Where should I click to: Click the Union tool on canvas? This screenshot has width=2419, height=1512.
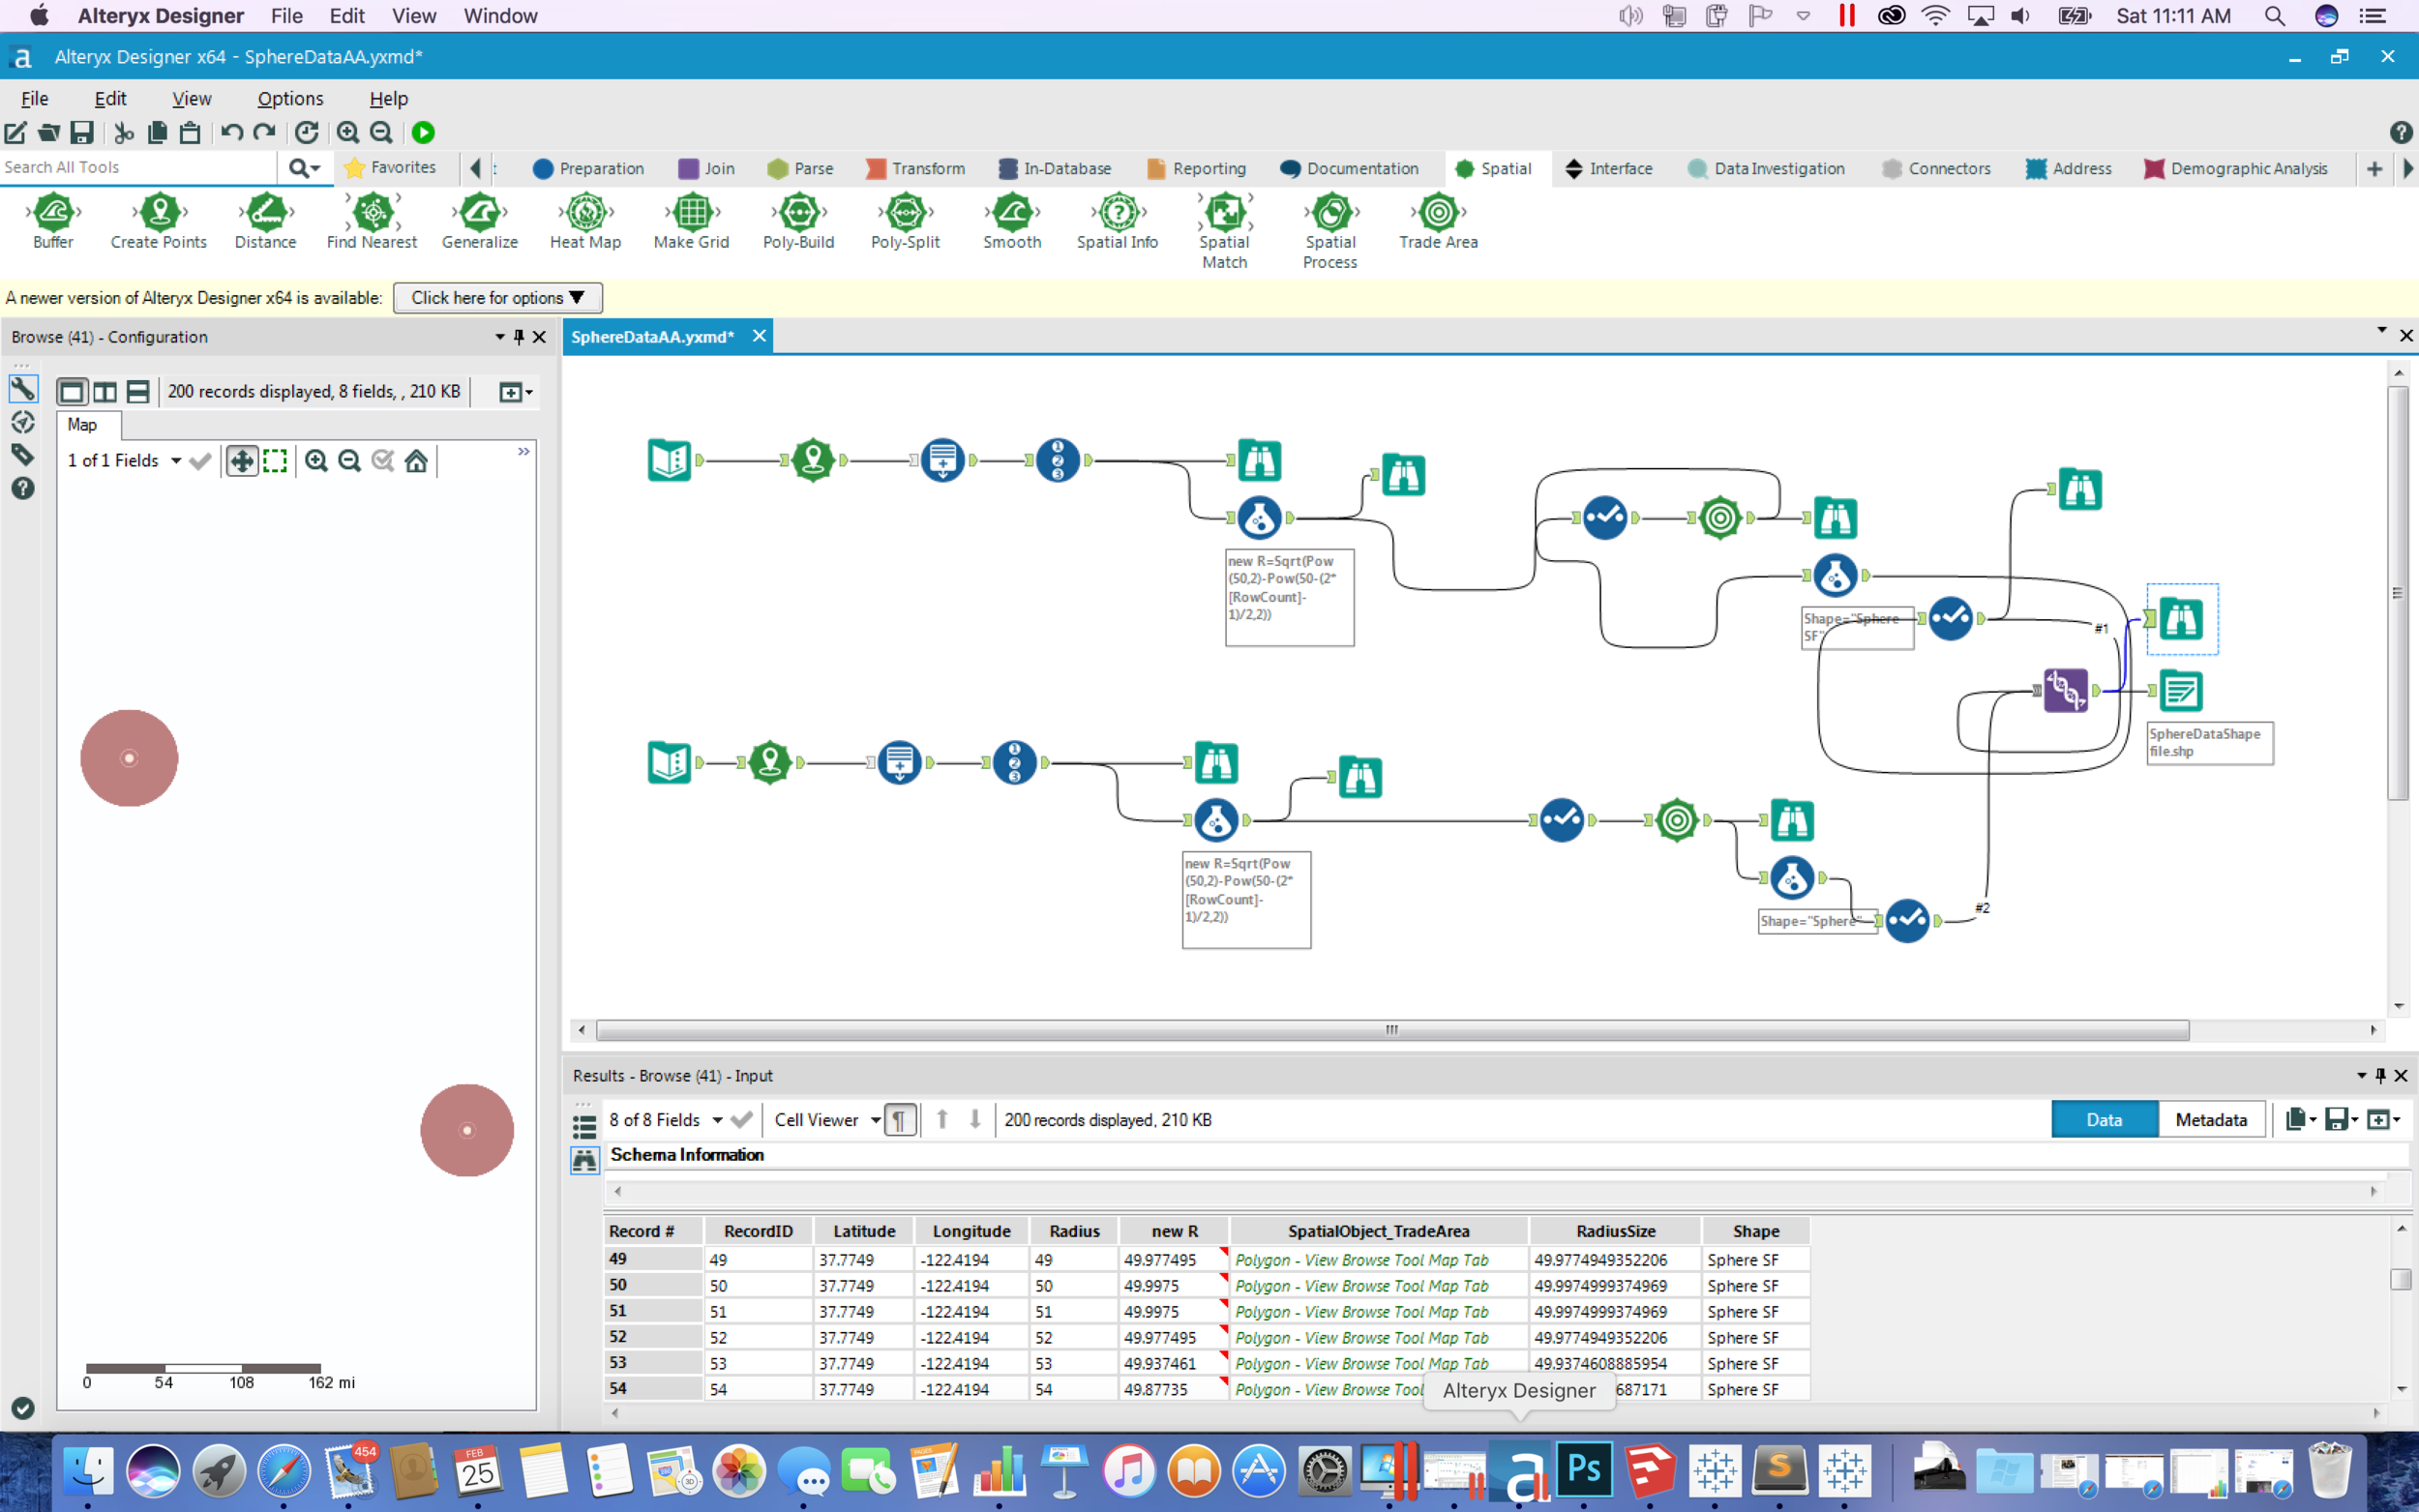click(2065, 690)
